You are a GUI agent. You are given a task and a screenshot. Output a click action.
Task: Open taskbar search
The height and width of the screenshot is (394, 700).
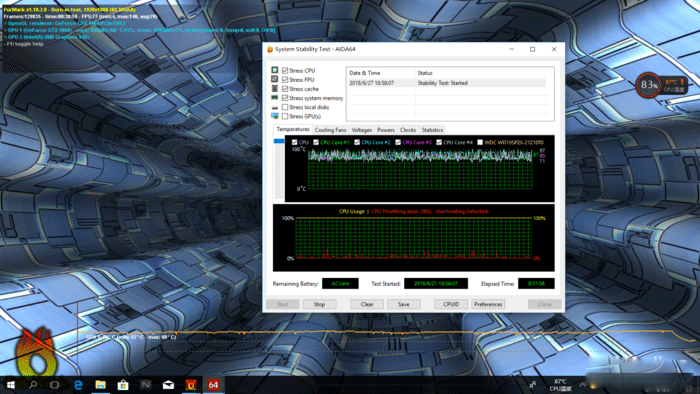click(x=33, y=385)
